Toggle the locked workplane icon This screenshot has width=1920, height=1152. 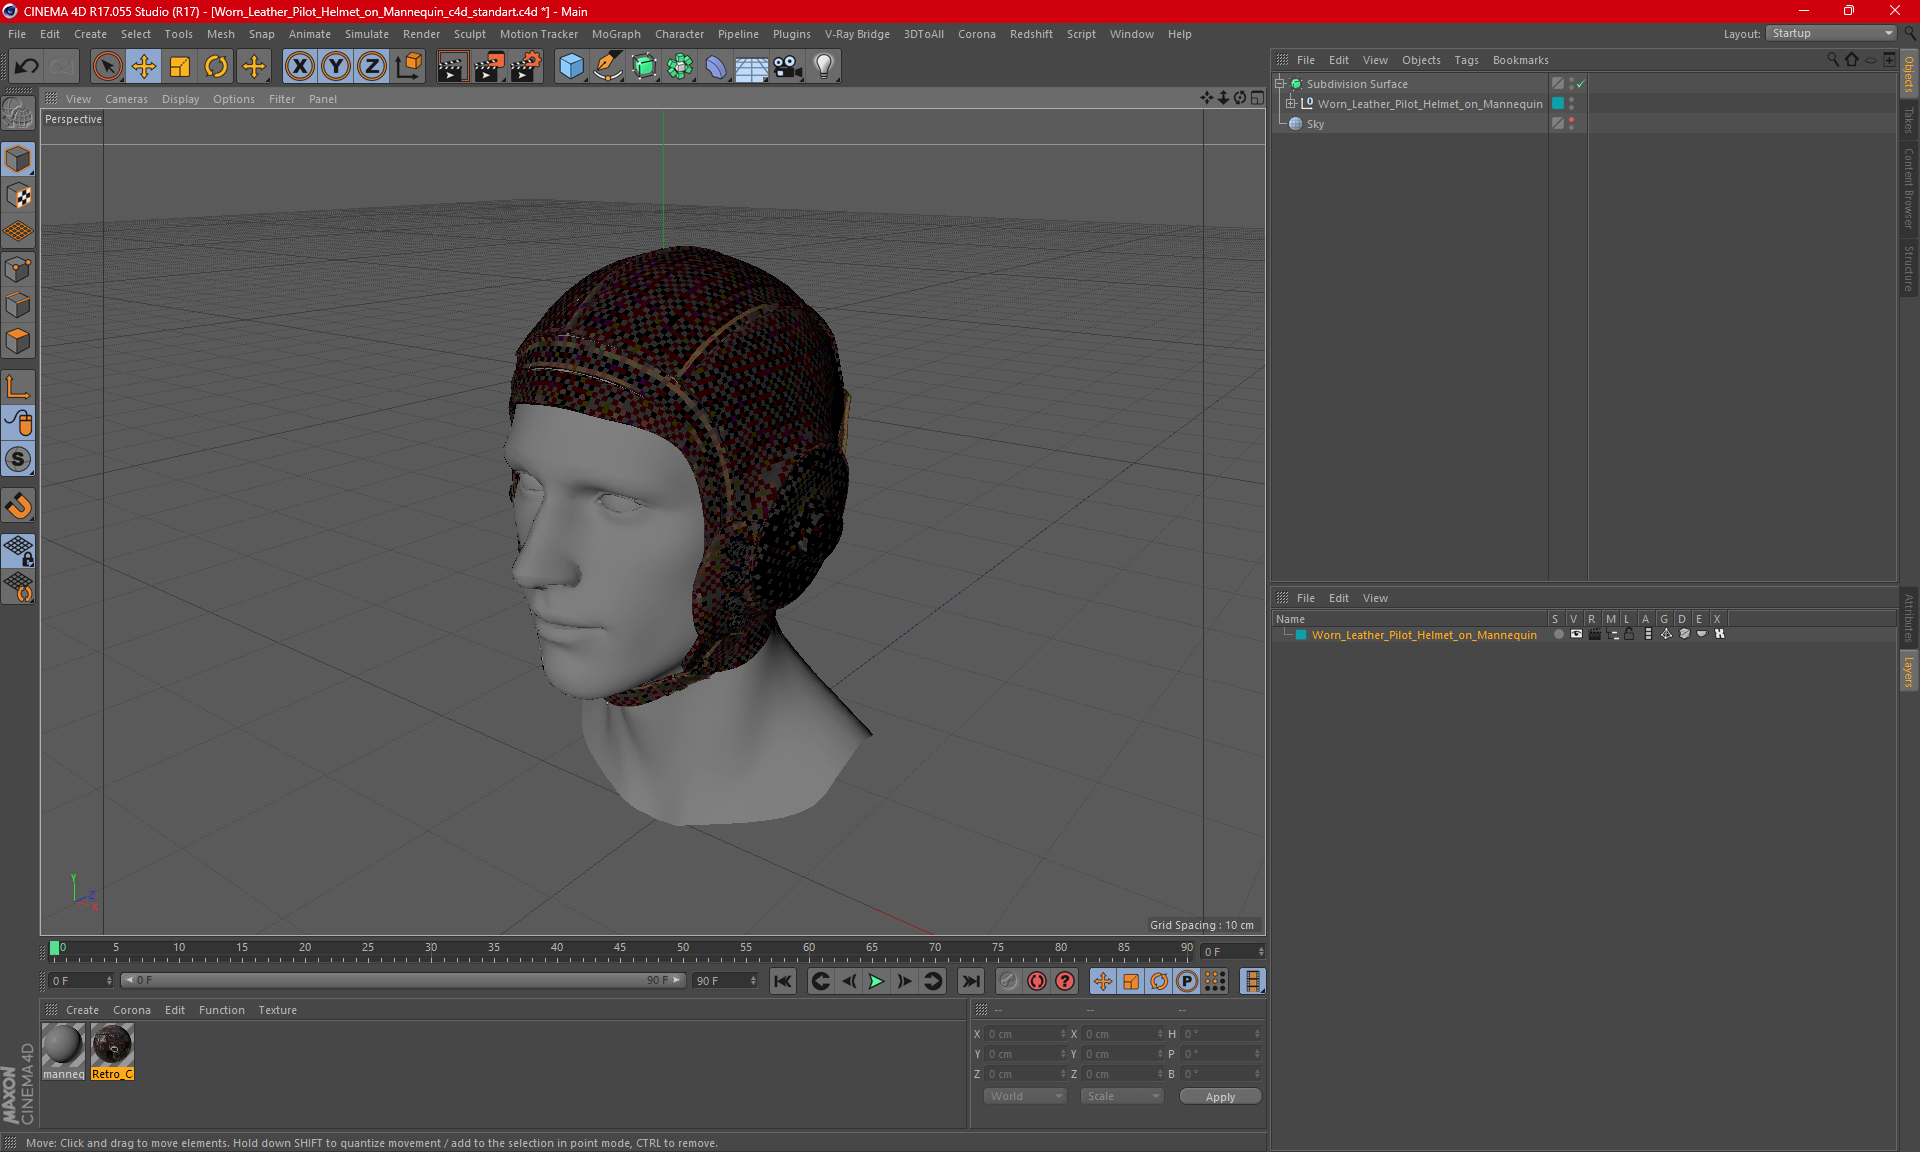(18, 550)
